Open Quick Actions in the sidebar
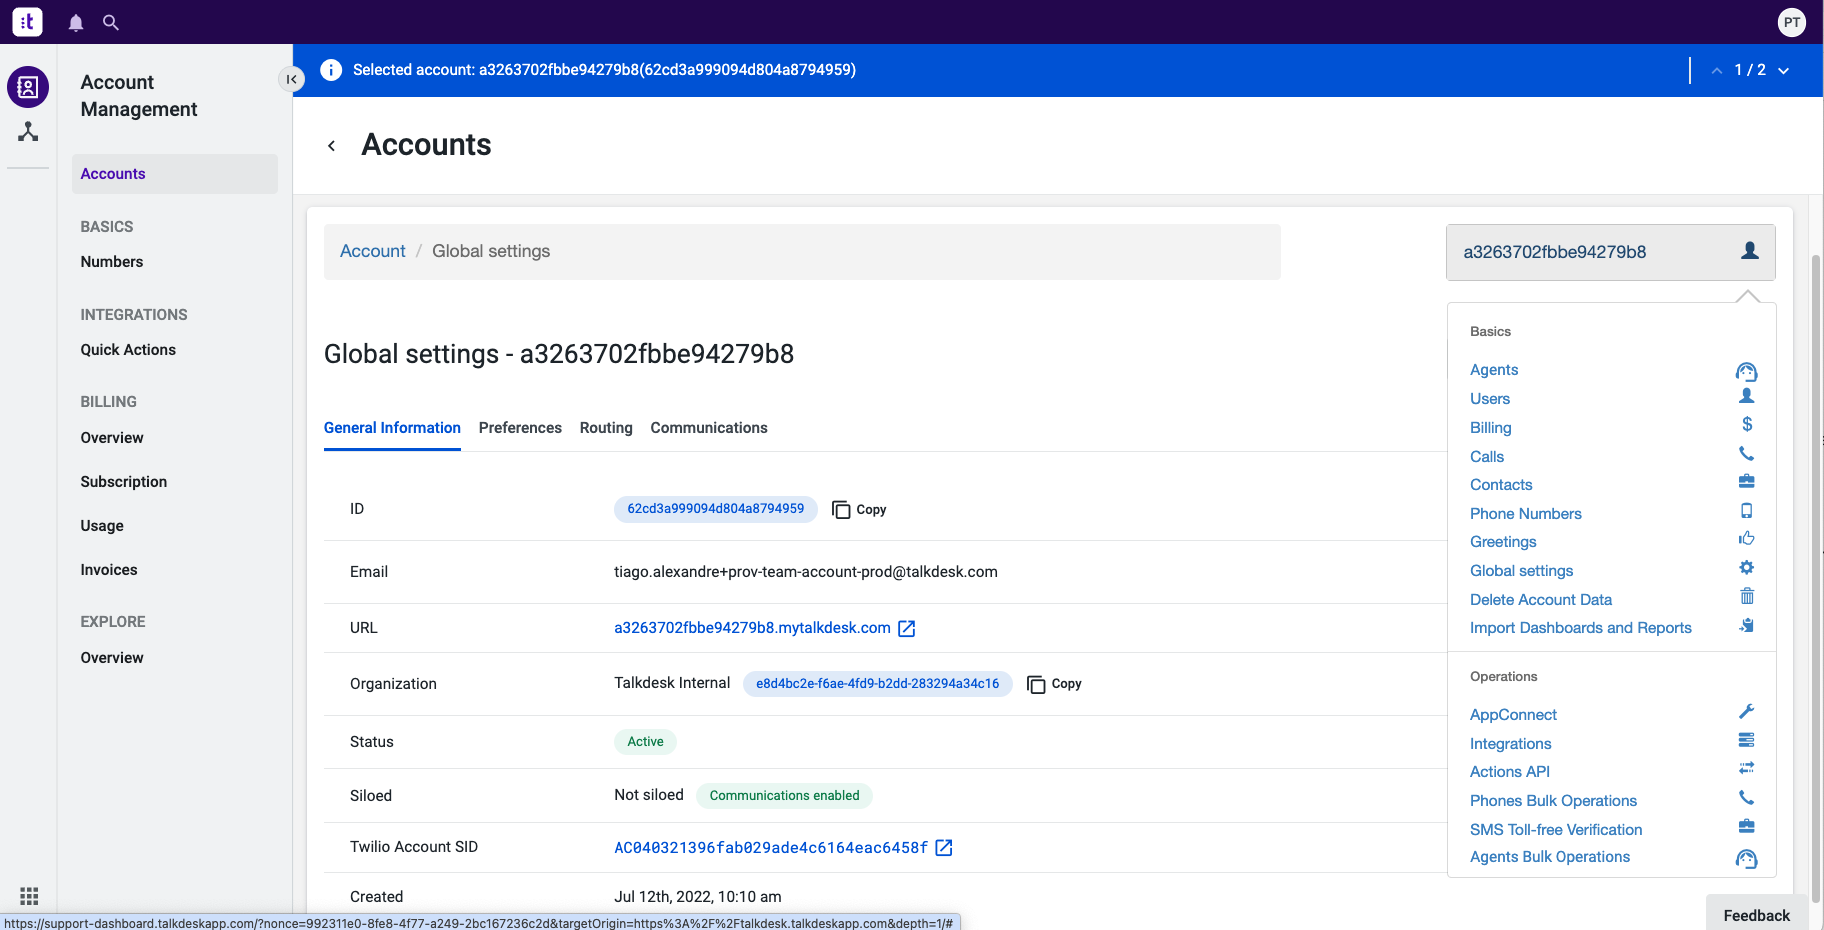Screen dimensions: 1824x930 (128, 350)
